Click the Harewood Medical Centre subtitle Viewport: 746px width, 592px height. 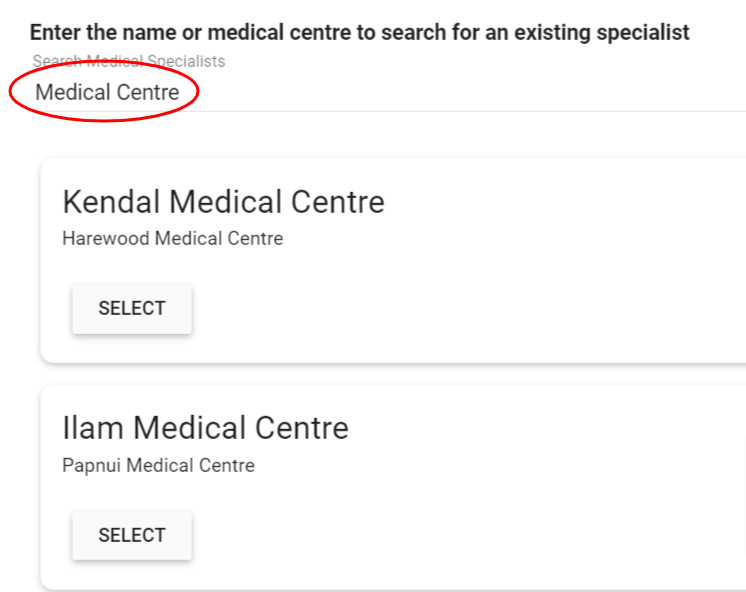point(172,239)
